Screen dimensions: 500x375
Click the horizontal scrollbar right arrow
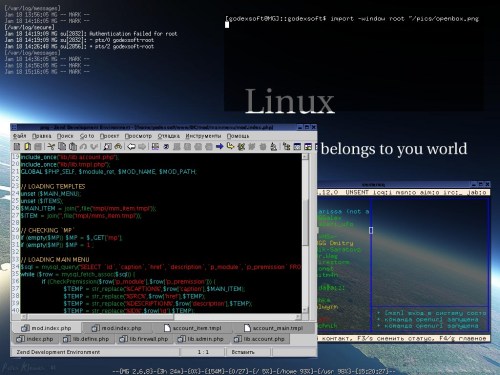(x=298, y=317)
